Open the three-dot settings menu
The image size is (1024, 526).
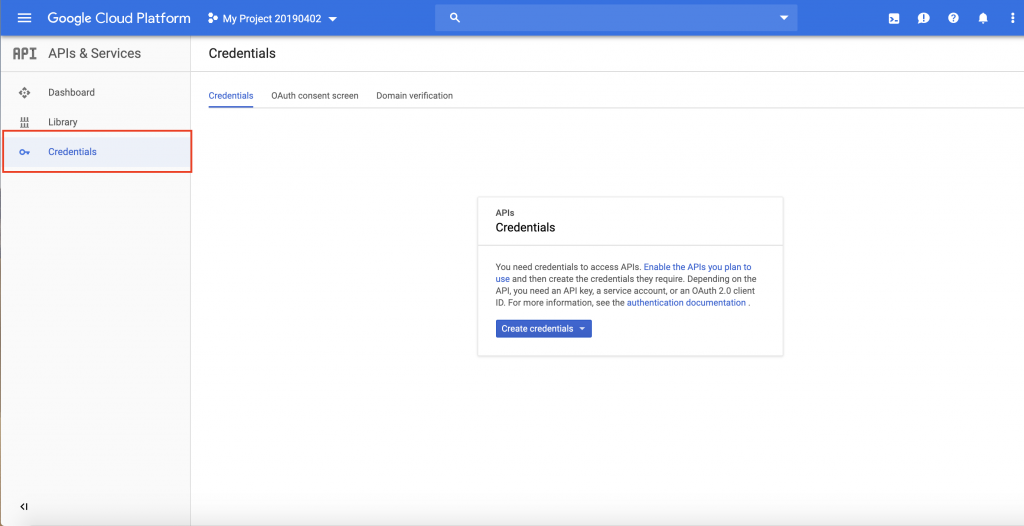point(1012,18)
